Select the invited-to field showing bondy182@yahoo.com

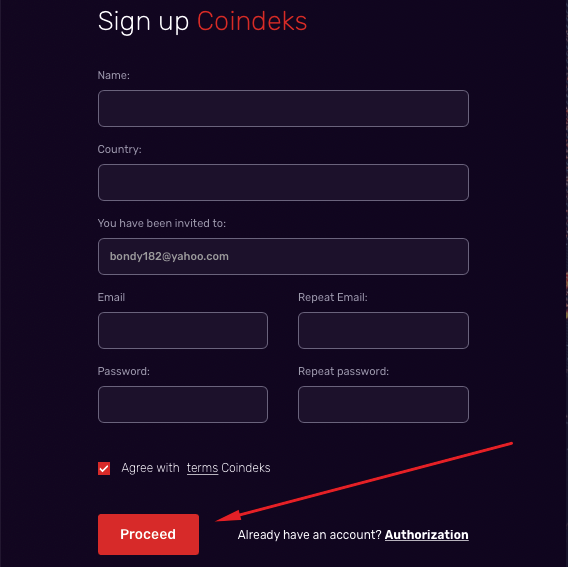pyautogui.click(x=283, y=256)
